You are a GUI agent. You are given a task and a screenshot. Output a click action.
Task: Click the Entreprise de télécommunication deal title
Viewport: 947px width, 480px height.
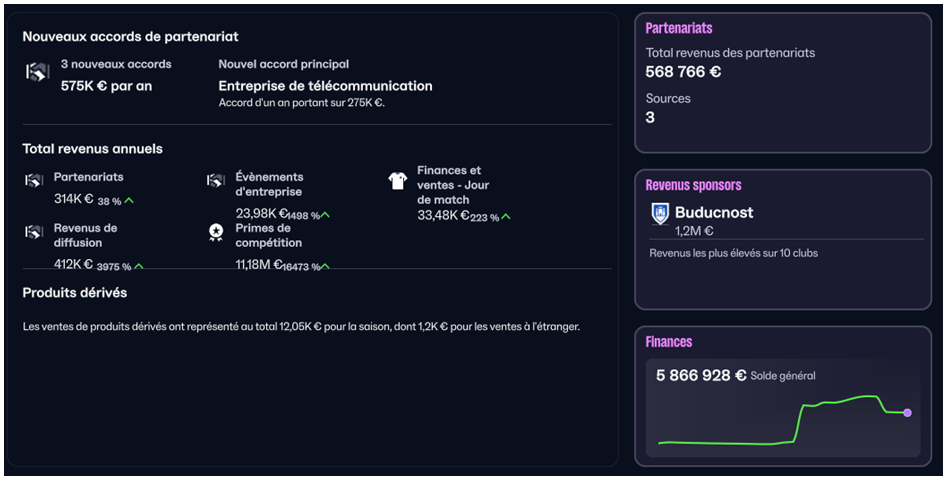pyautogui.click(x=325, y=86)
